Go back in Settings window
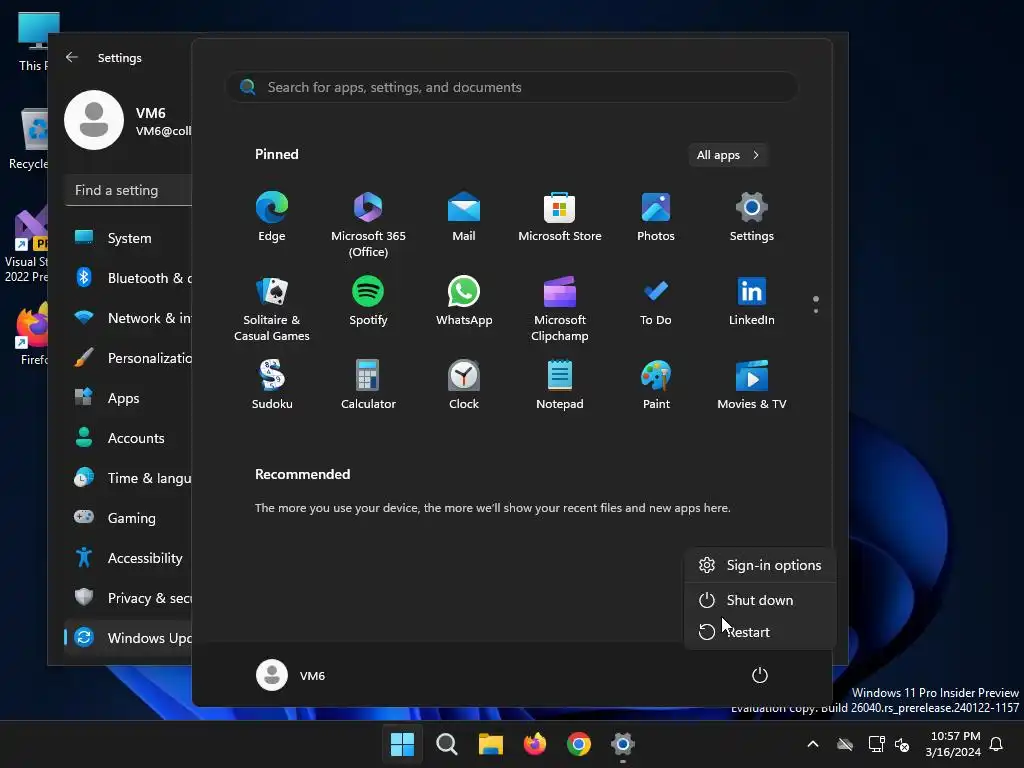The height and width of the screenshot is (768, 1024). 72,57
